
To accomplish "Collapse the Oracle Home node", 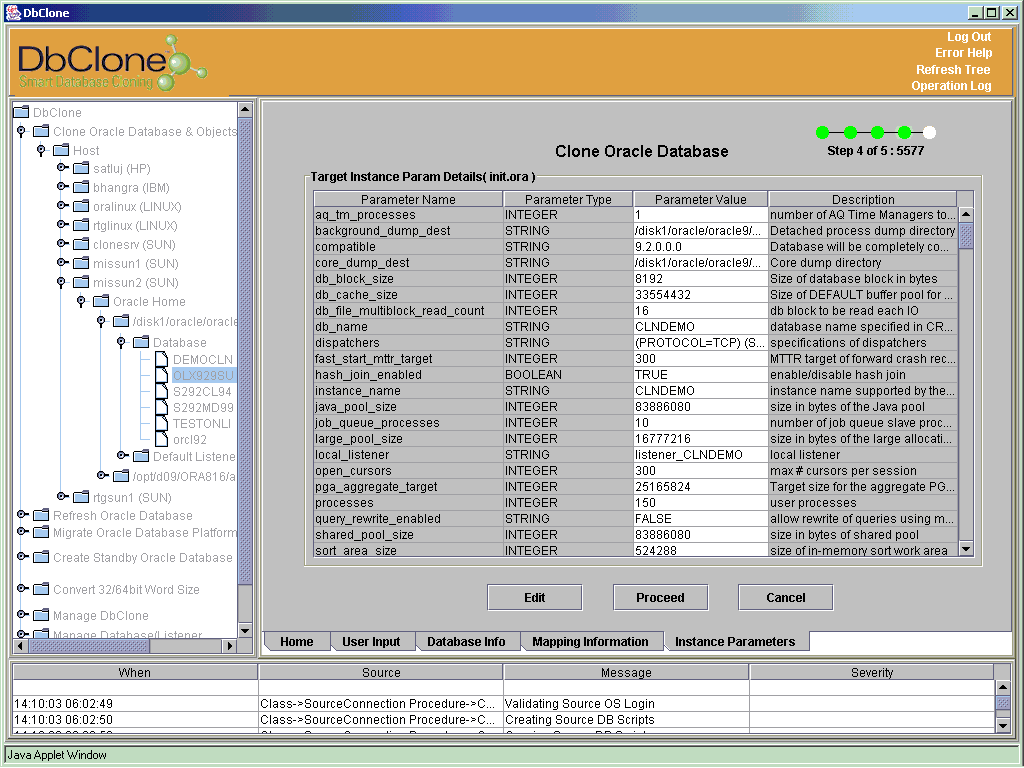I will tap(81, 301).
